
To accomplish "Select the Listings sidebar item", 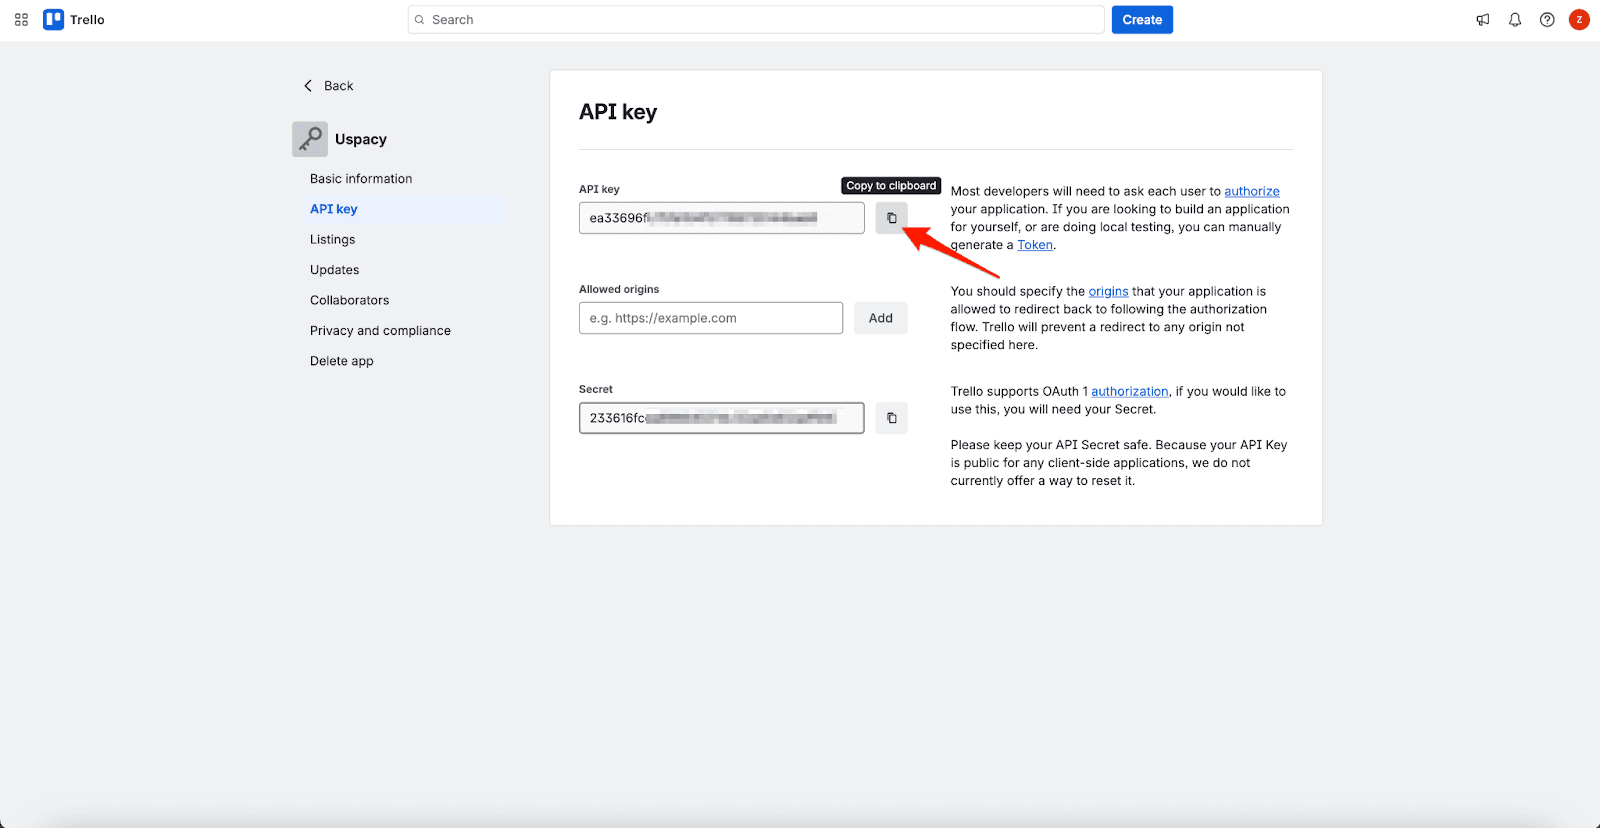I will (x=332, y=240).
